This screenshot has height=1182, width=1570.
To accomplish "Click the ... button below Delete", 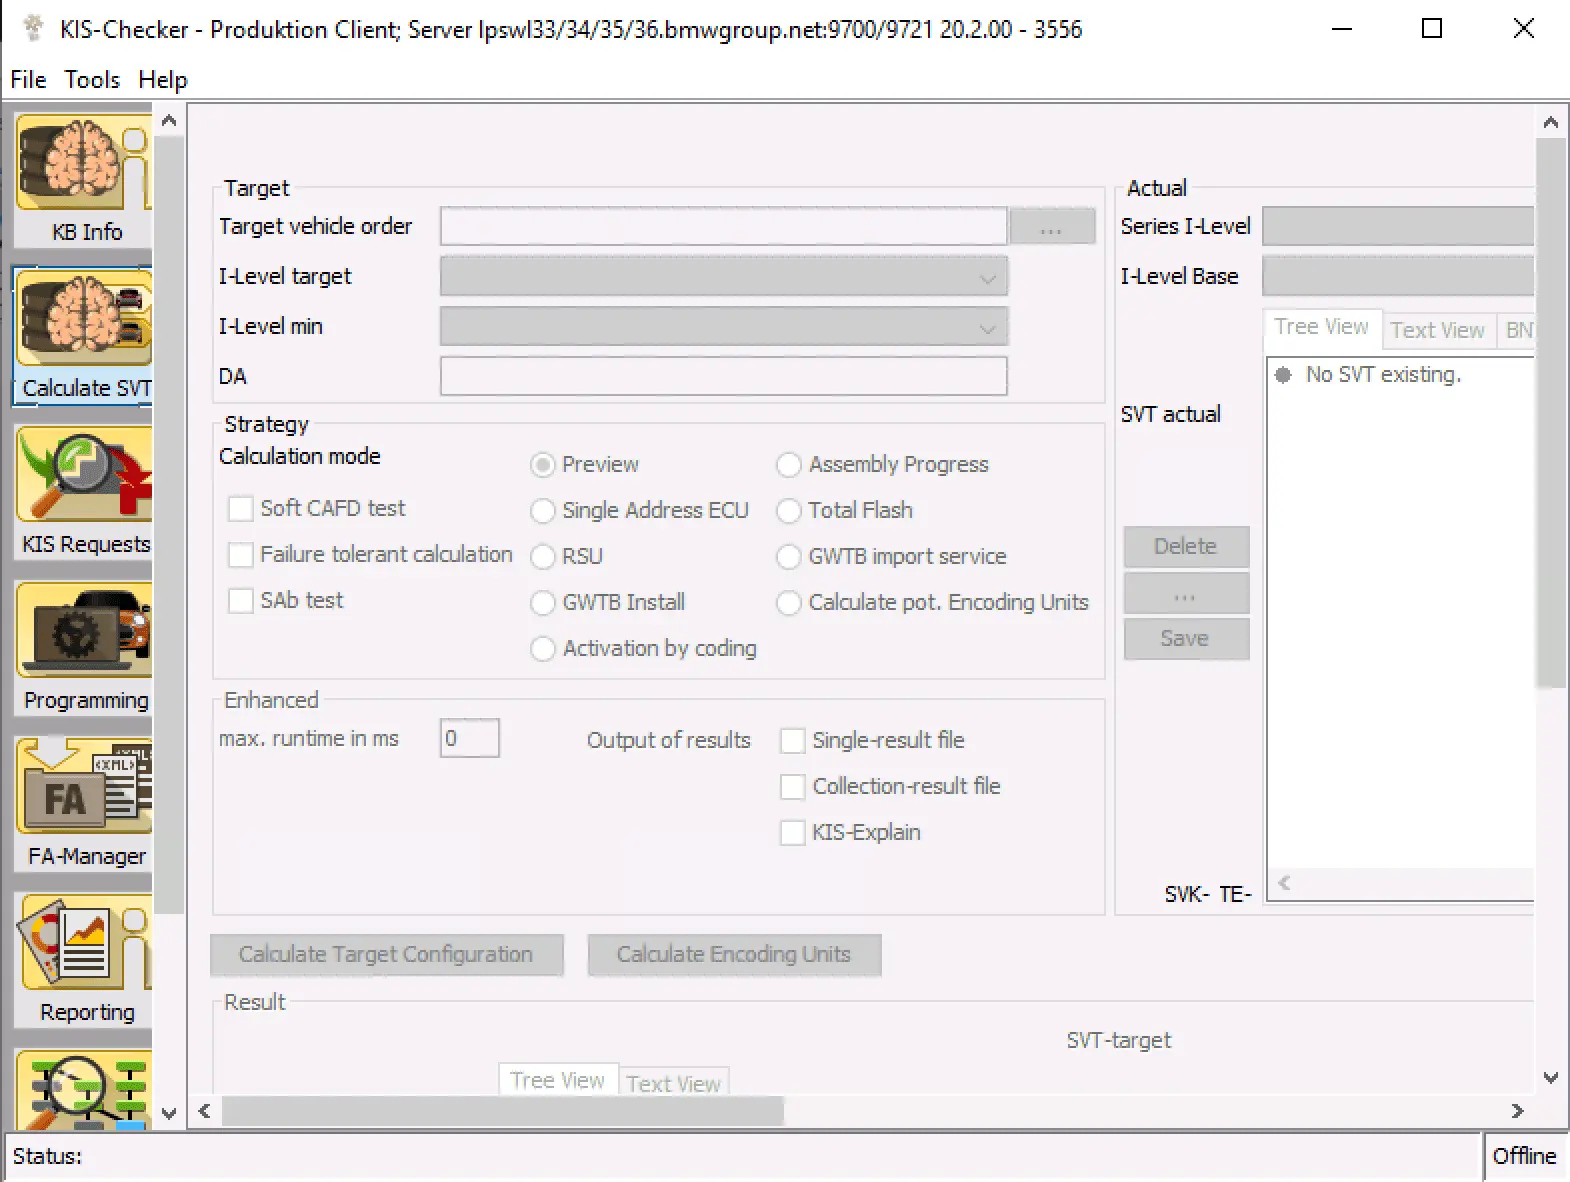I will coord(1186,593).
